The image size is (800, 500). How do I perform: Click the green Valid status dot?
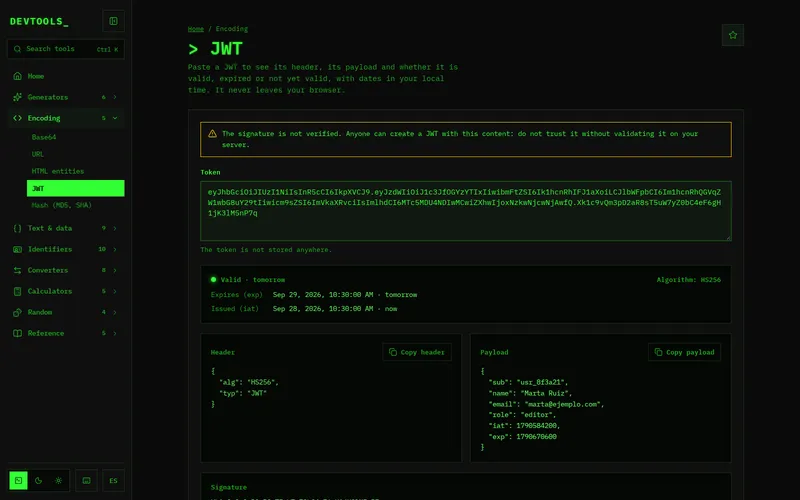[x=213, y=280]
